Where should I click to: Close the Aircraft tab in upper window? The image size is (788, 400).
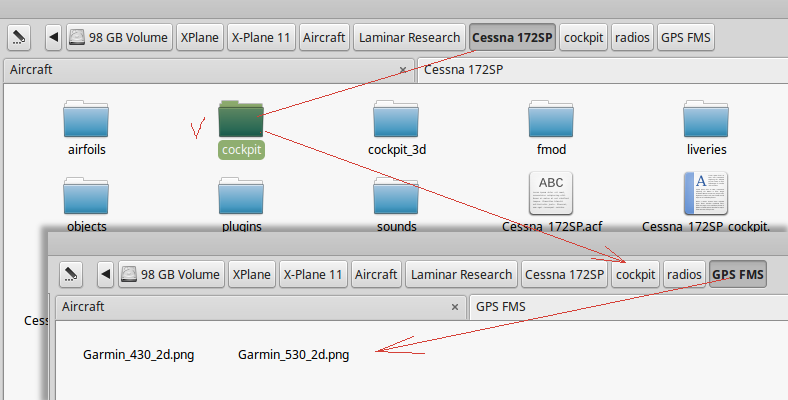coord(403,70)
